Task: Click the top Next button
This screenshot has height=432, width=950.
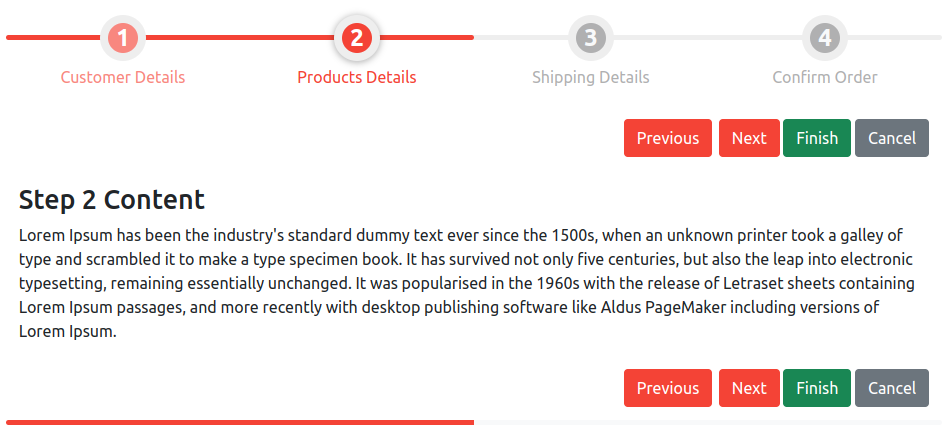Action: pos(749,138)
